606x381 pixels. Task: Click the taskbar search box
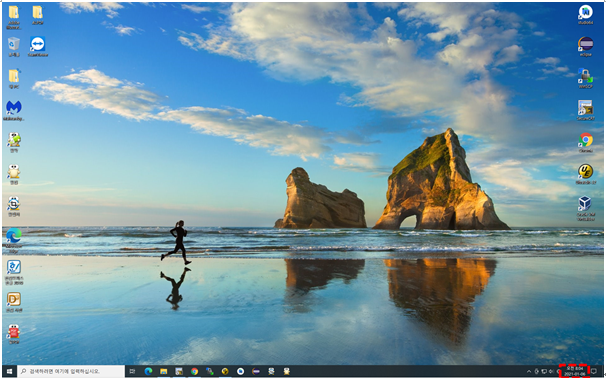tap(71, 371)
